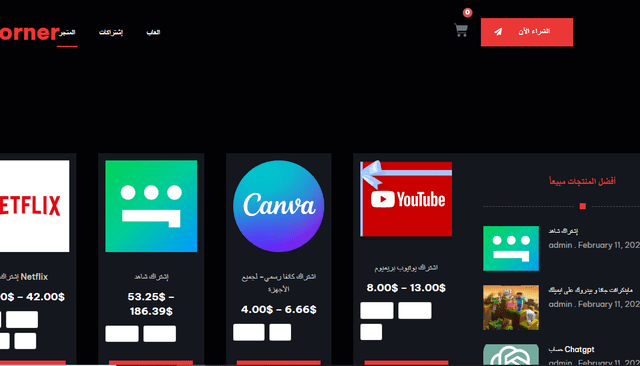Open the YouTube Premium product image

tap(406, 199)
